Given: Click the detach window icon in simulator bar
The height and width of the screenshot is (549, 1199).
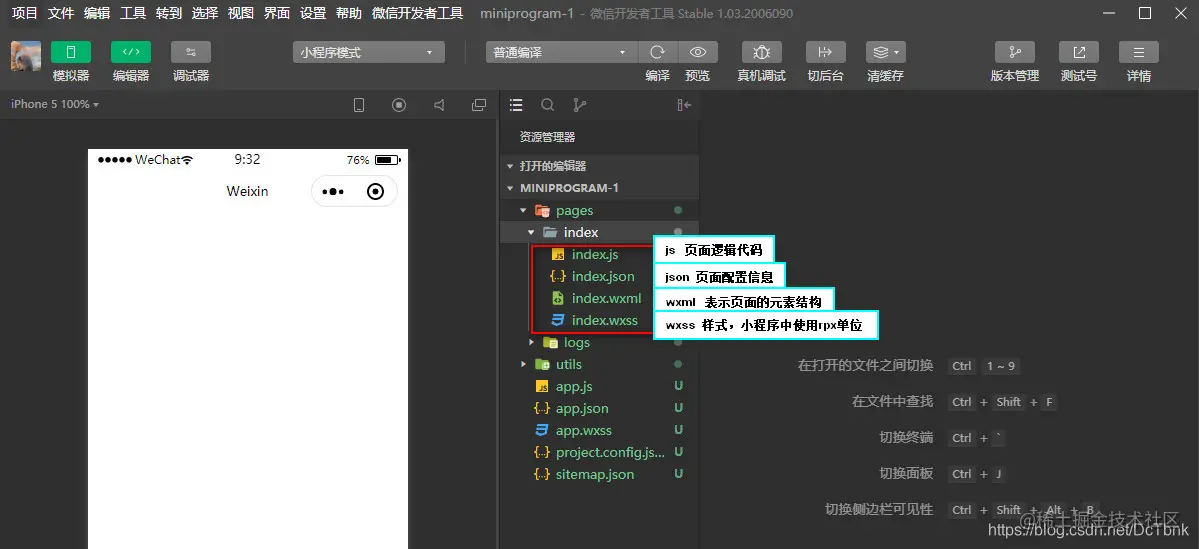Looking at the screenshot, I should (x=479, y=105).
